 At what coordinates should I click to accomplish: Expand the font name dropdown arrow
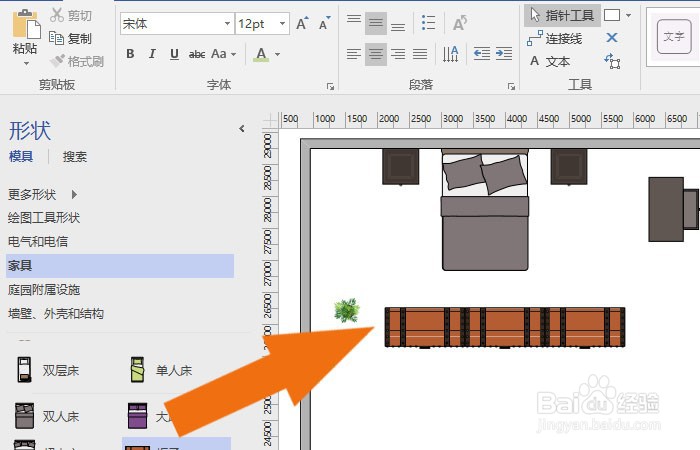click(227, 24)
